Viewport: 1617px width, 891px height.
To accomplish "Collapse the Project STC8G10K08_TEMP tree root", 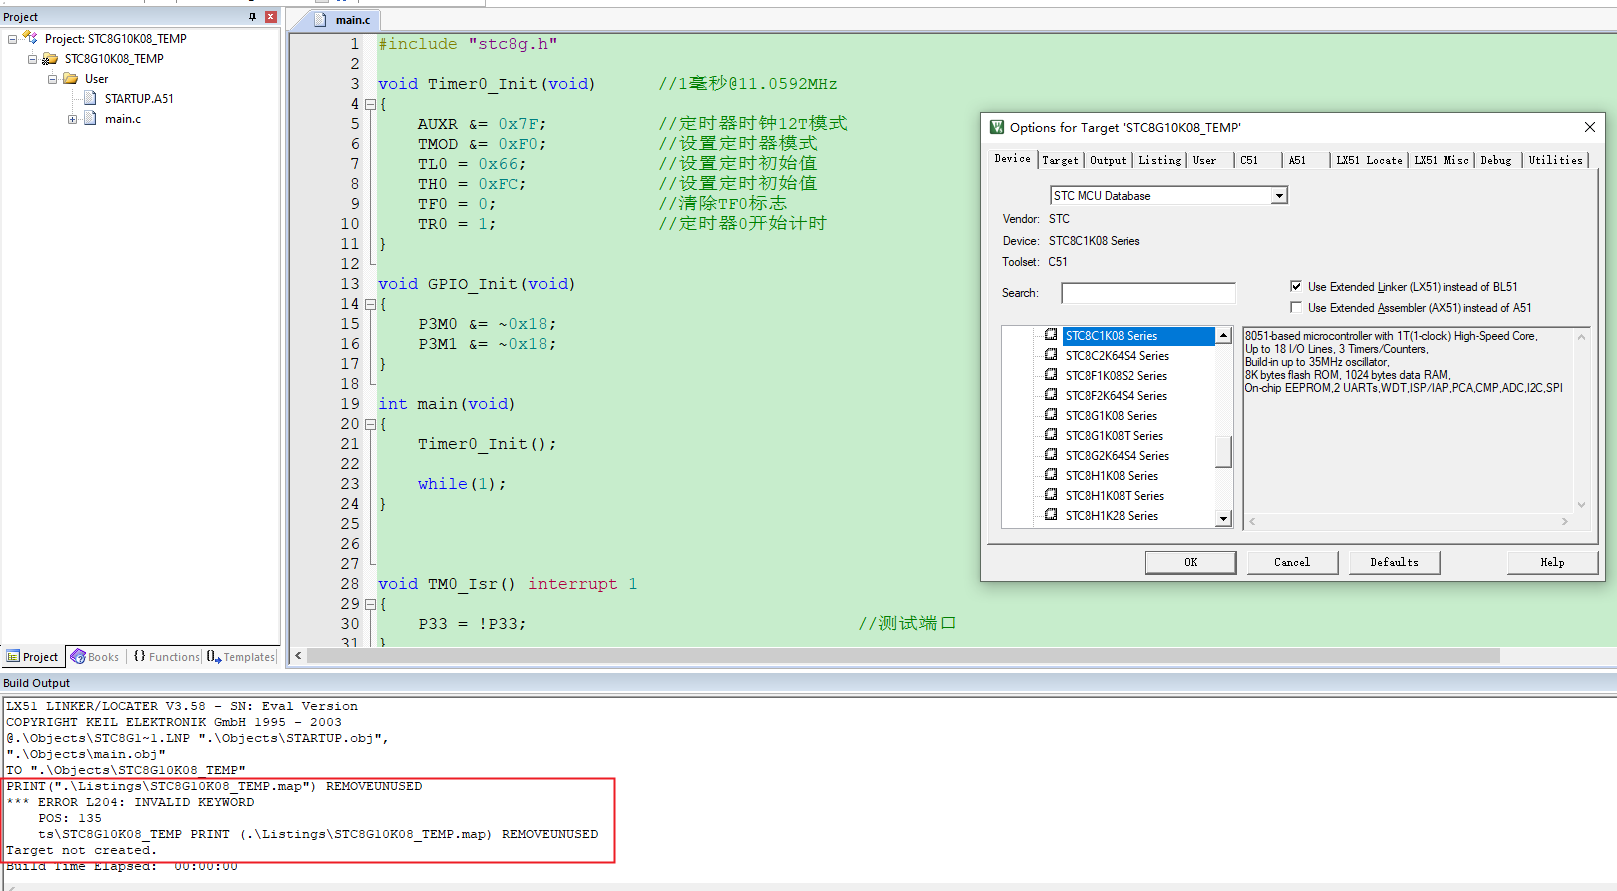I will point(12,39).
